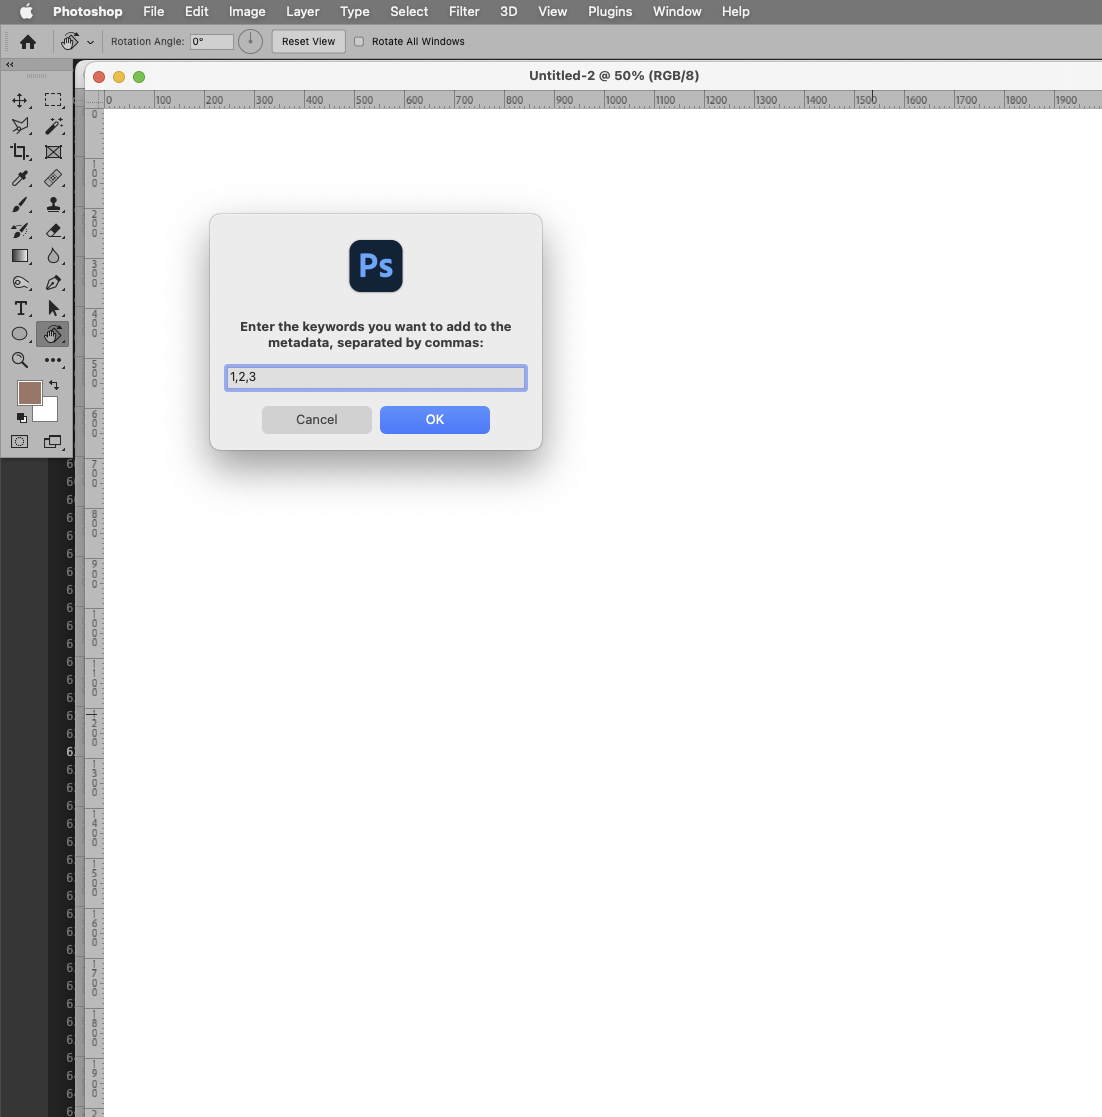
Task: Click the Home icon in the options bar
Action: 28,41
